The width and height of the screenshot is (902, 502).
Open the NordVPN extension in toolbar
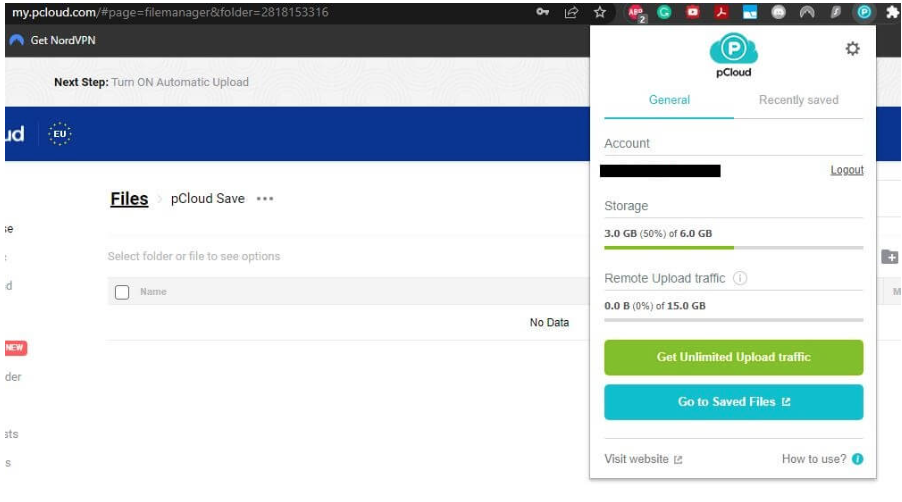point(807,12)
